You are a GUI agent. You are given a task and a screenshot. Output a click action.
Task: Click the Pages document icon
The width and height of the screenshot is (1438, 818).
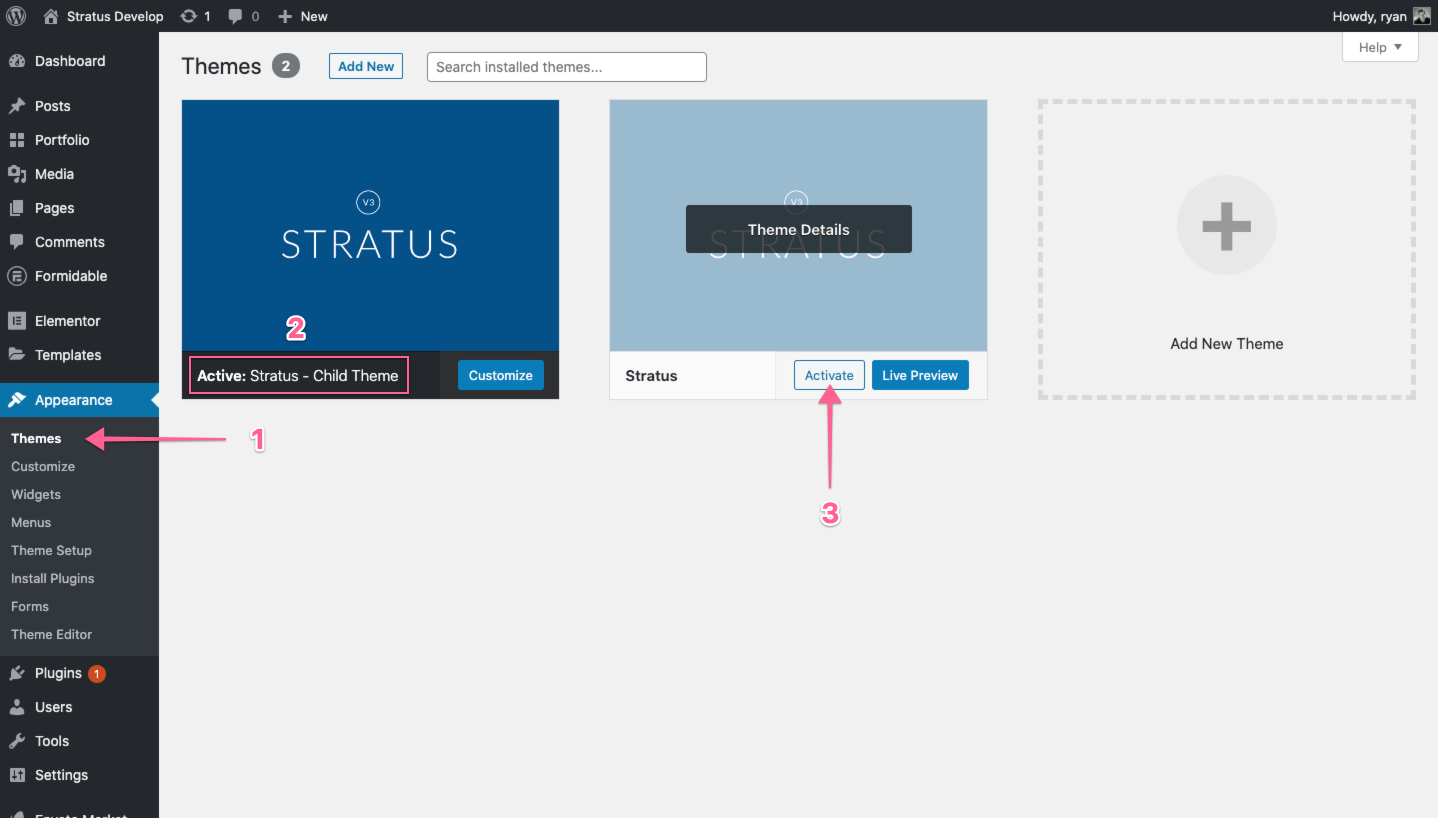17,208
